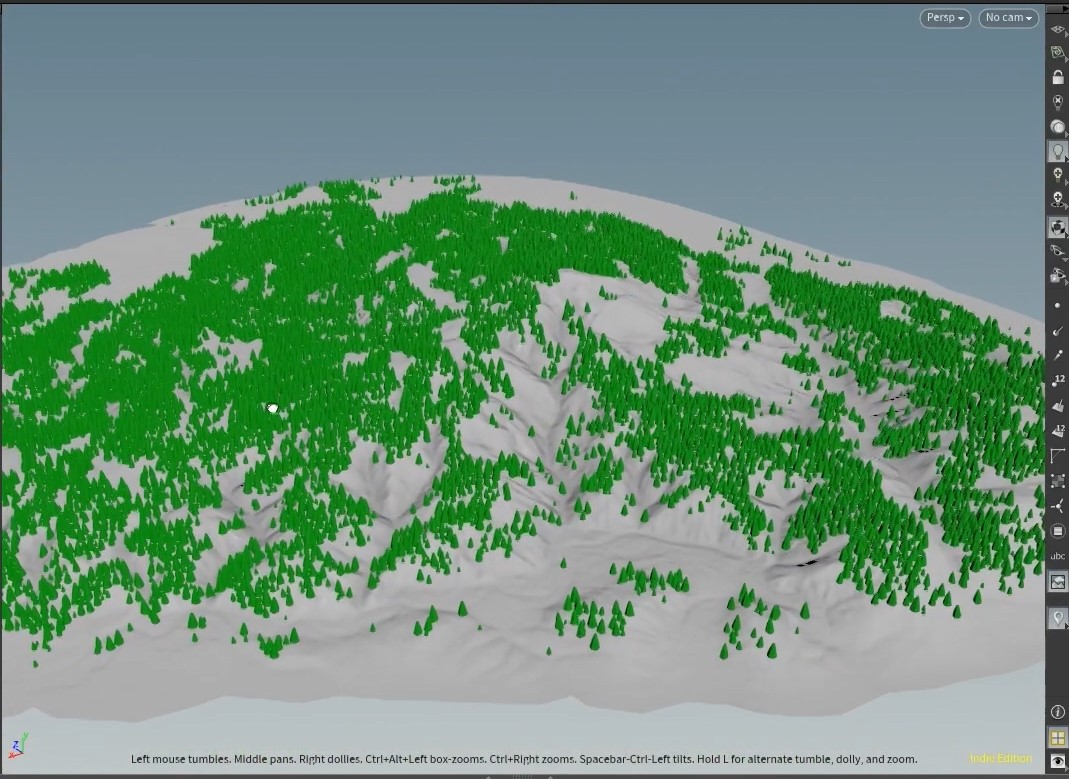Open the Persp viewport dropdown
1069x779 pixels.
[x=944, y=18]
